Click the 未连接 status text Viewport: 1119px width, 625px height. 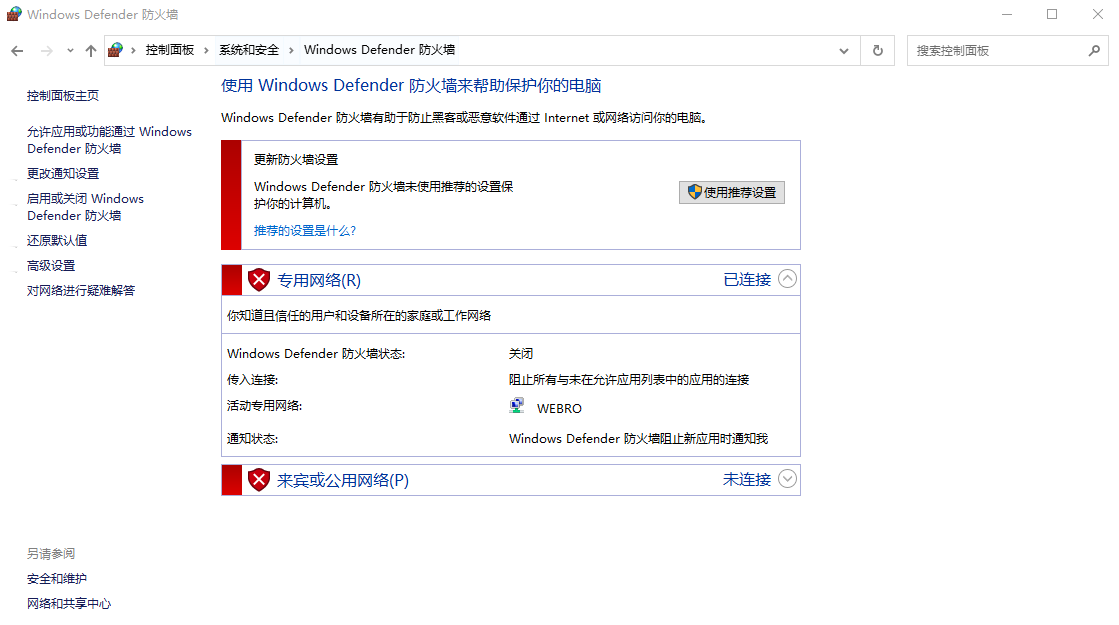[x=747, y=479]
